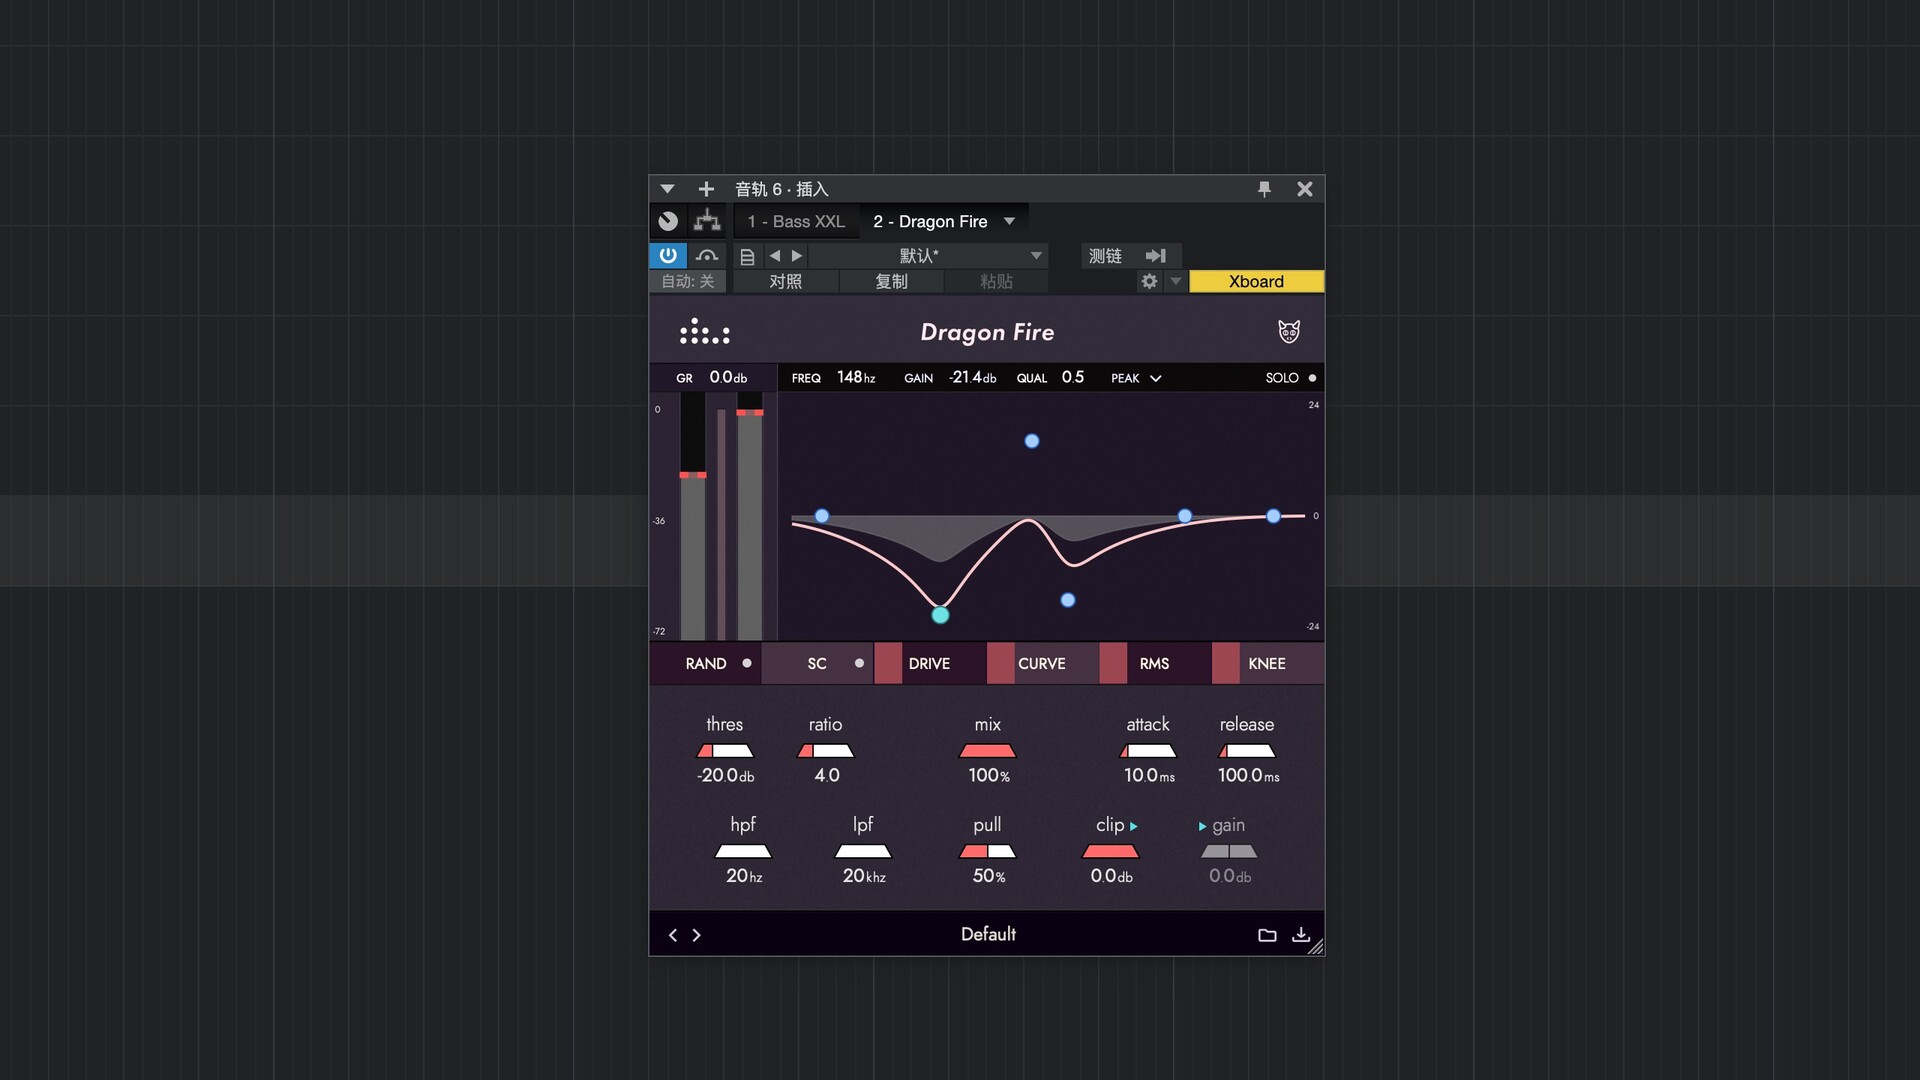
Task: Click the thres slider control
Action: (x=725, y=751)
